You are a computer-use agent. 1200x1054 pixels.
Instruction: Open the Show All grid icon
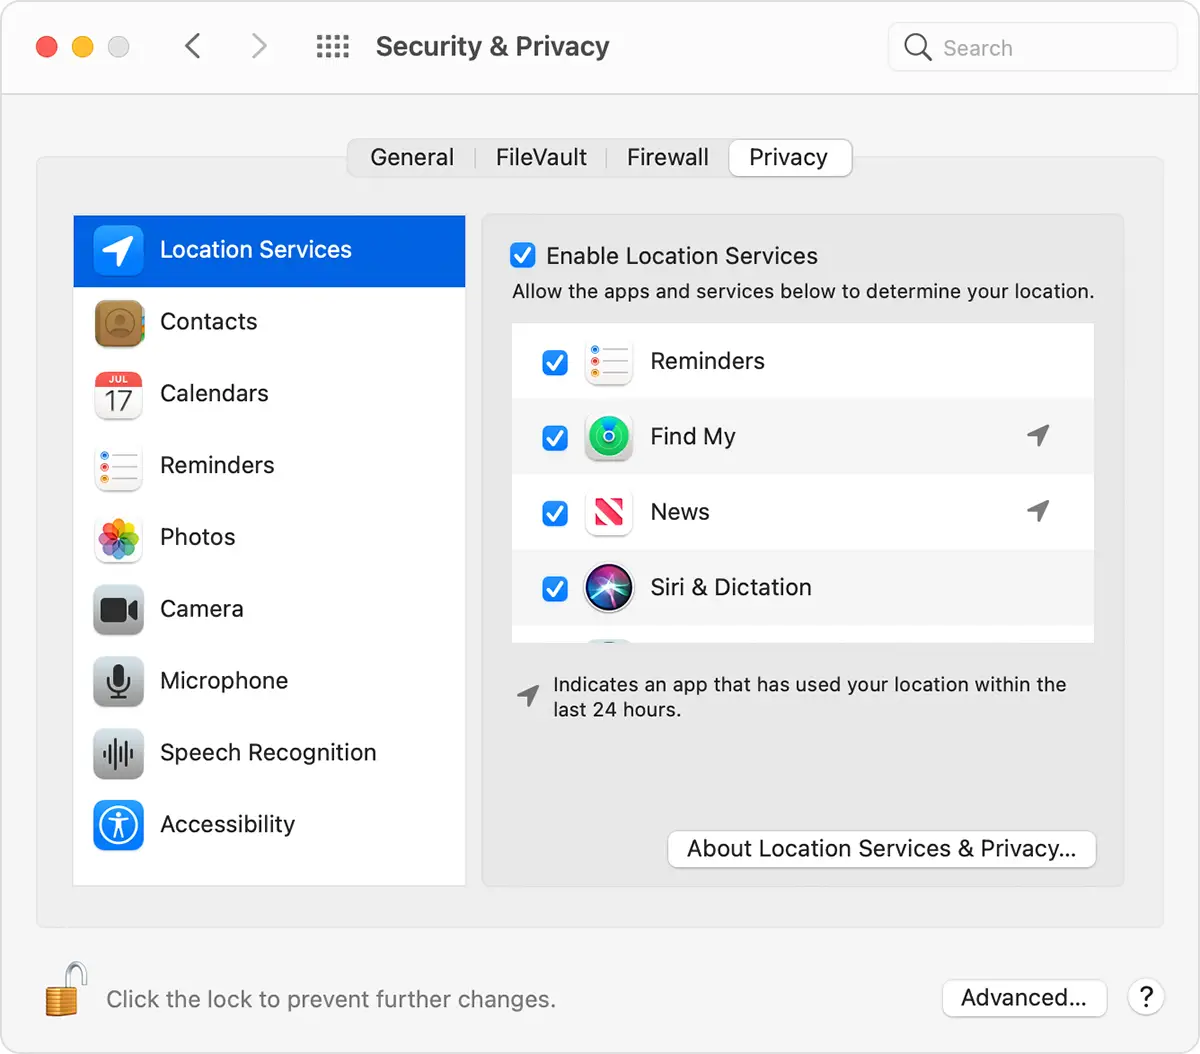333,47
